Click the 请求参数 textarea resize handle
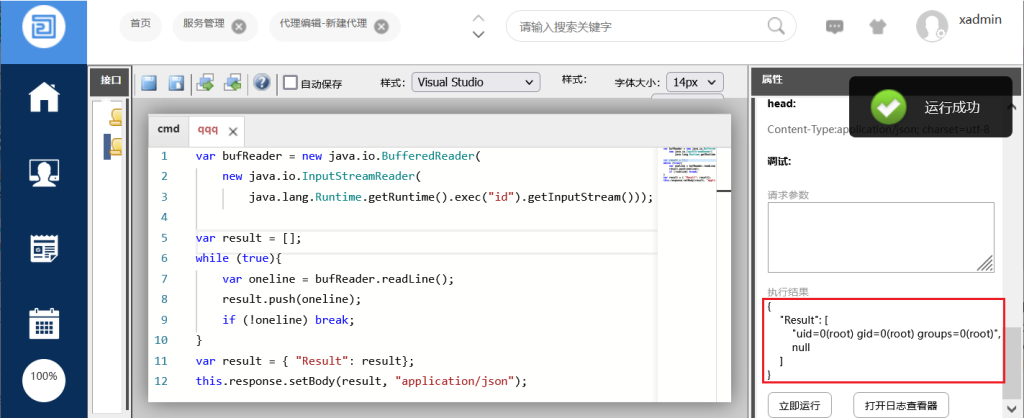Viewport: 1024px width, 418px height. point(986,263)
